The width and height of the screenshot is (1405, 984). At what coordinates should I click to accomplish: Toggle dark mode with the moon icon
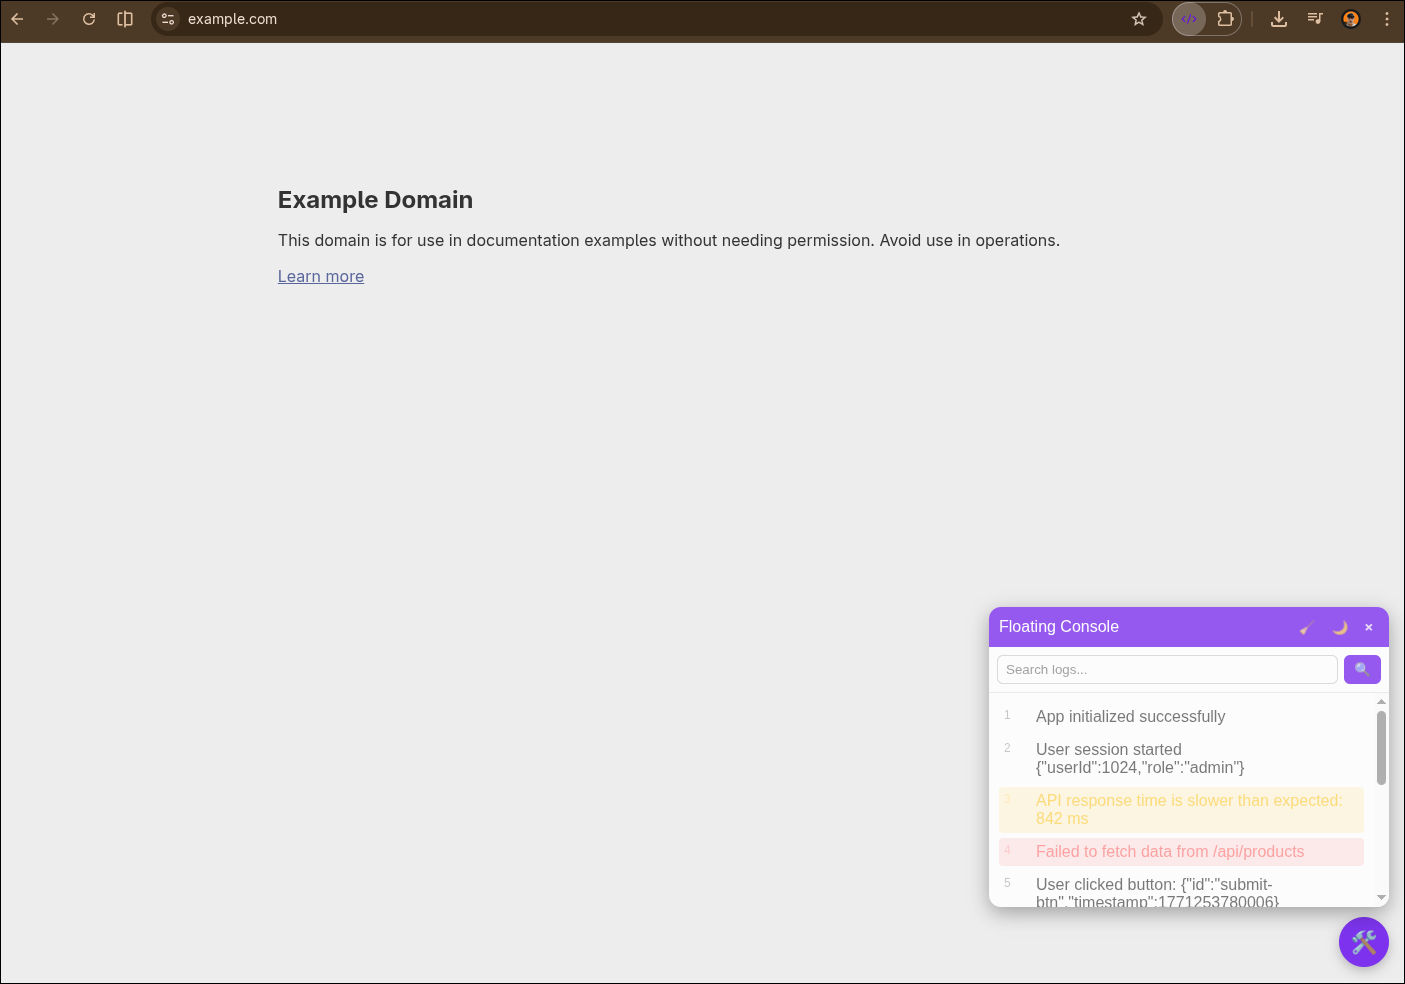1340,627
